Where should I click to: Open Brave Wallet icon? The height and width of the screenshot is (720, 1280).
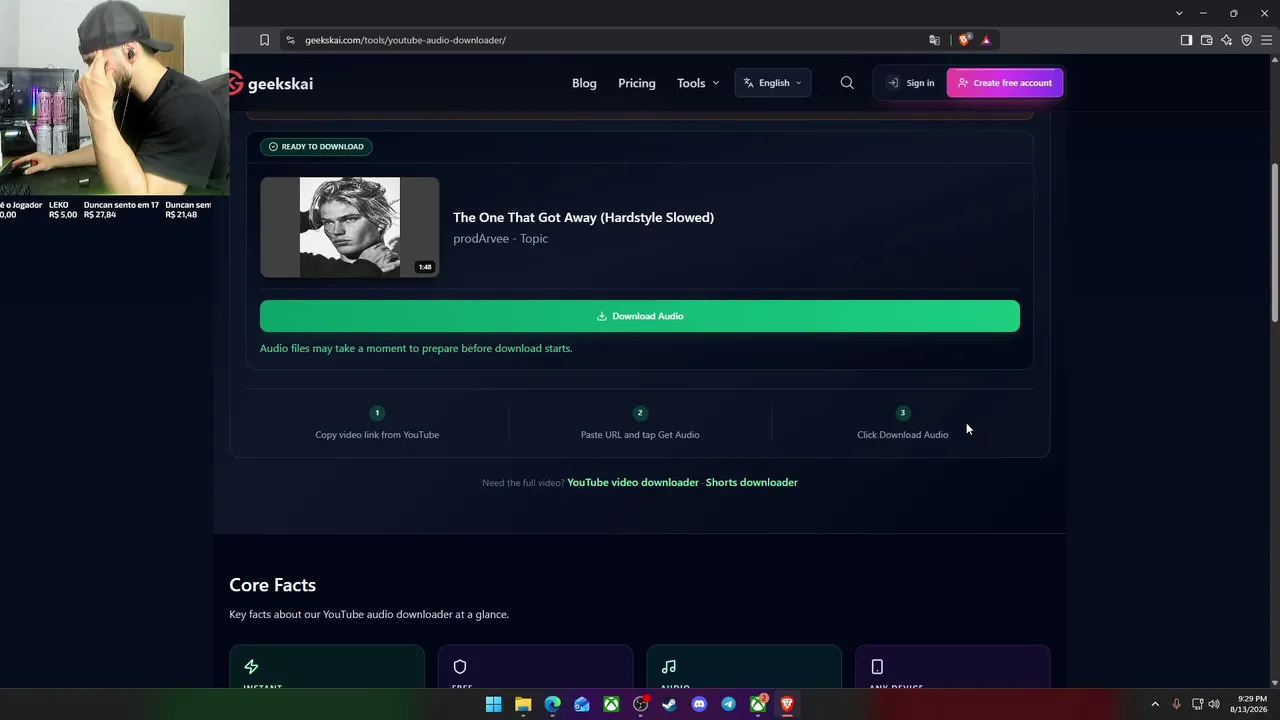[1206, 40]
